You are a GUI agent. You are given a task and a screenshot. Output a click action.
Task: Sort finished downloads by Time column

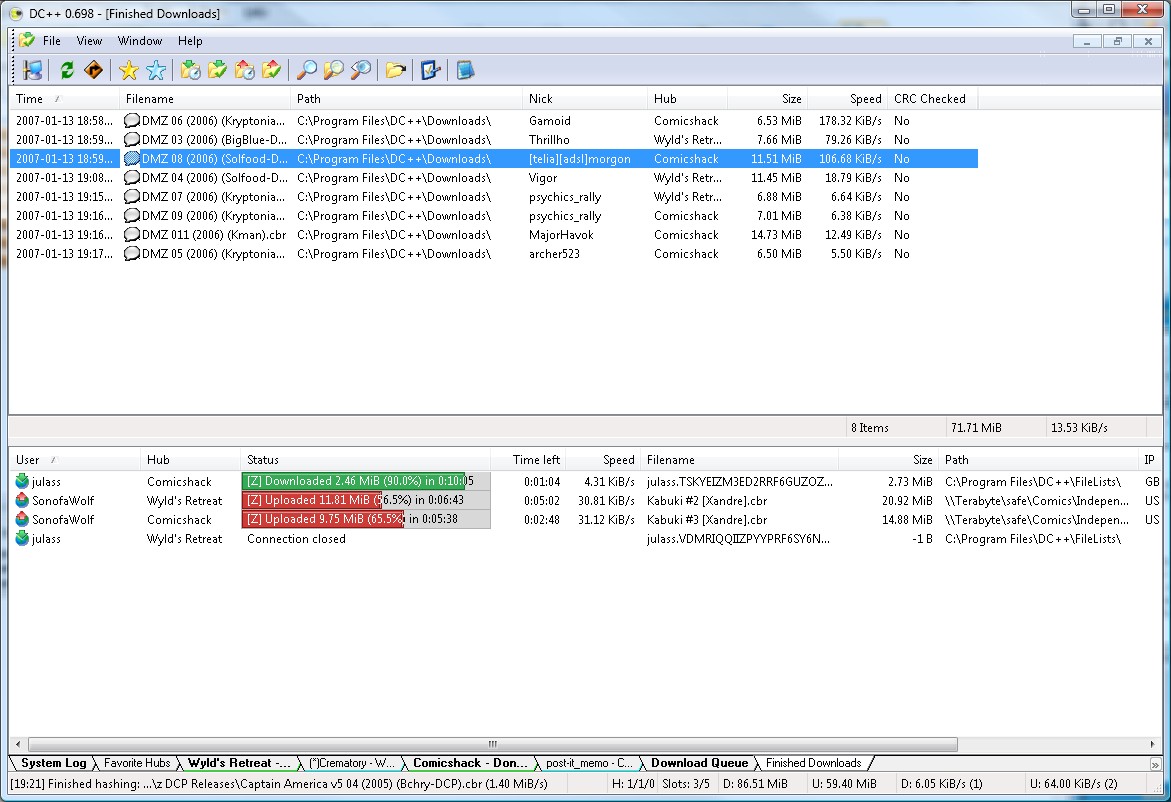(30, 99)
